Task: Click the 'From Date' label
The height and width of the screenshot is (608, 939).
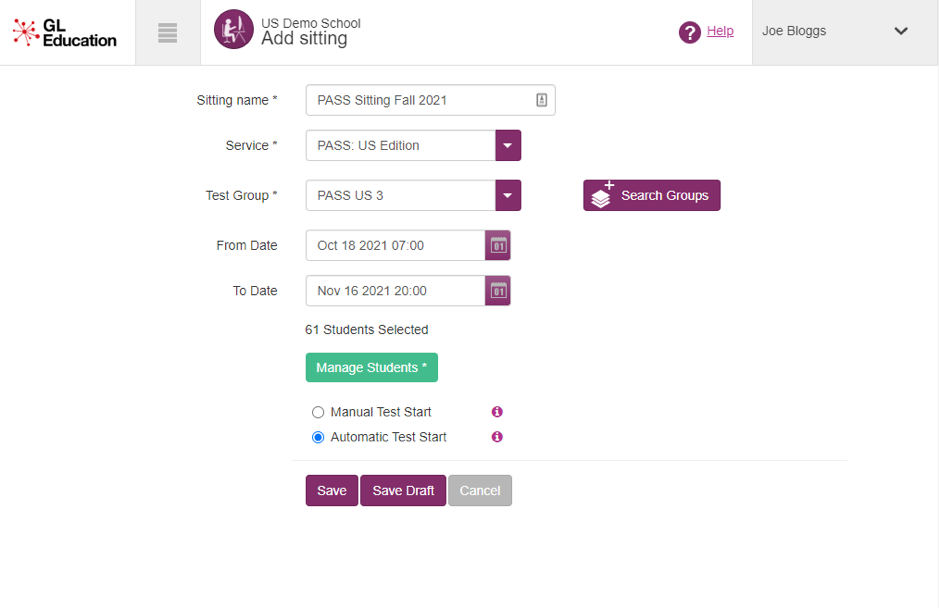Action: (x=247, y=246)
